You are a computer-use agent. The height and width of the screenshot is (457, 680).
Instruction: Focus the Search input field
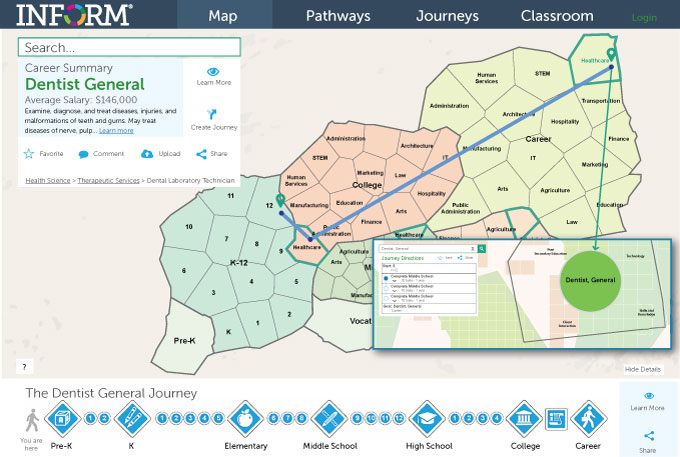click(x=129, y=47)
